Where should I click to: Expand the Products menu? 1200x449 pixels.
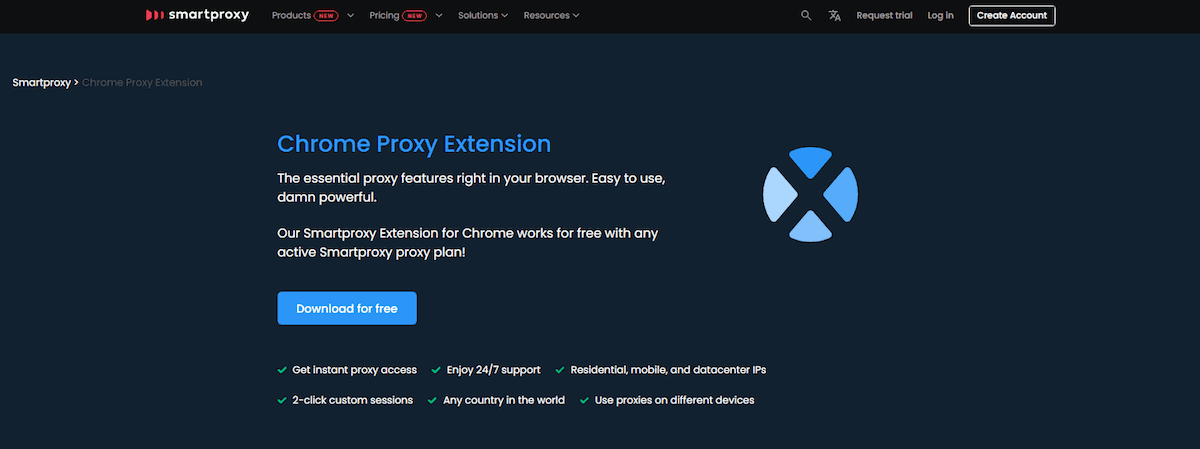coord(313,15)
